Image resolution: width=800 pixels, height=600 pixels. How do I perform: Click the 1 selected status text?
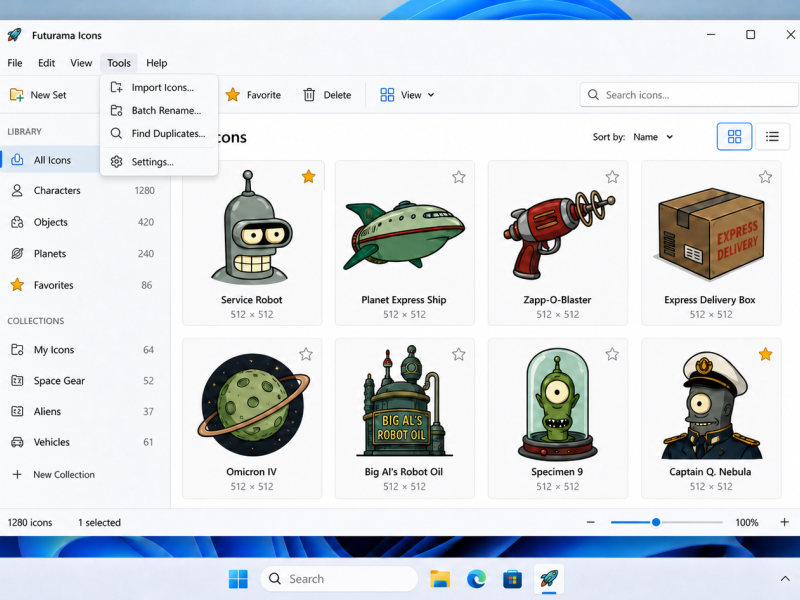[99, 522]
